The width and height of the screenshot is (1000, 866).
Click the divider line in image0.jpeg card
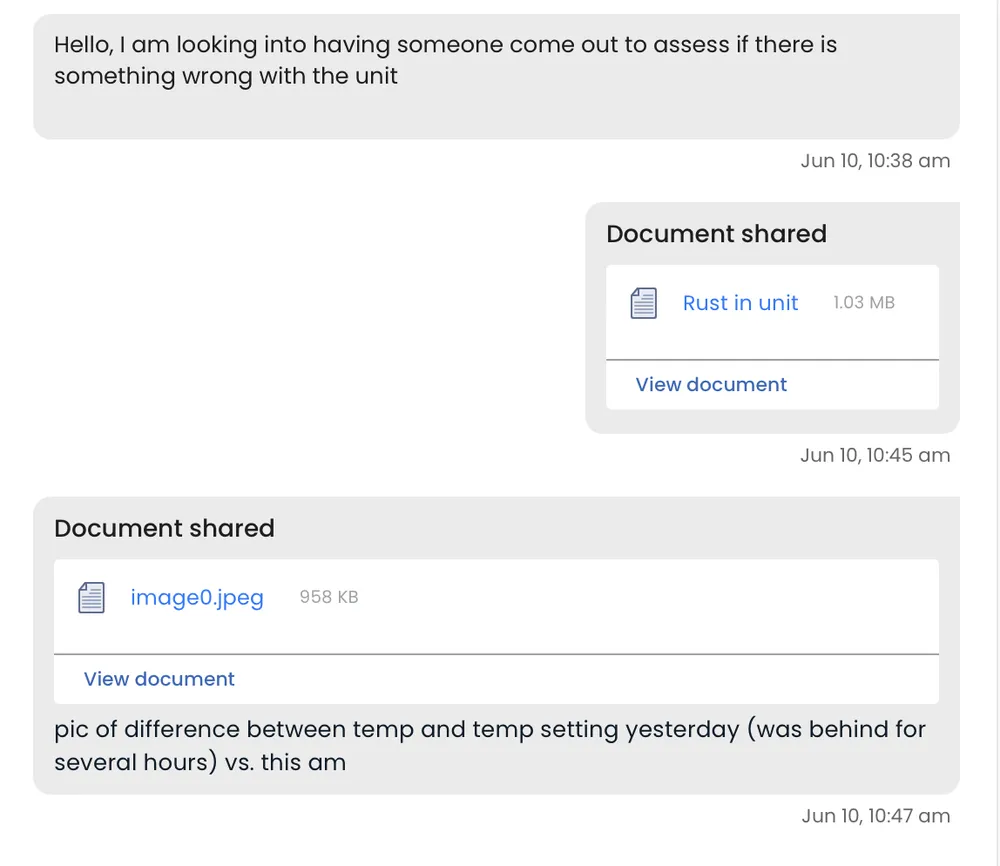point(495,654)
